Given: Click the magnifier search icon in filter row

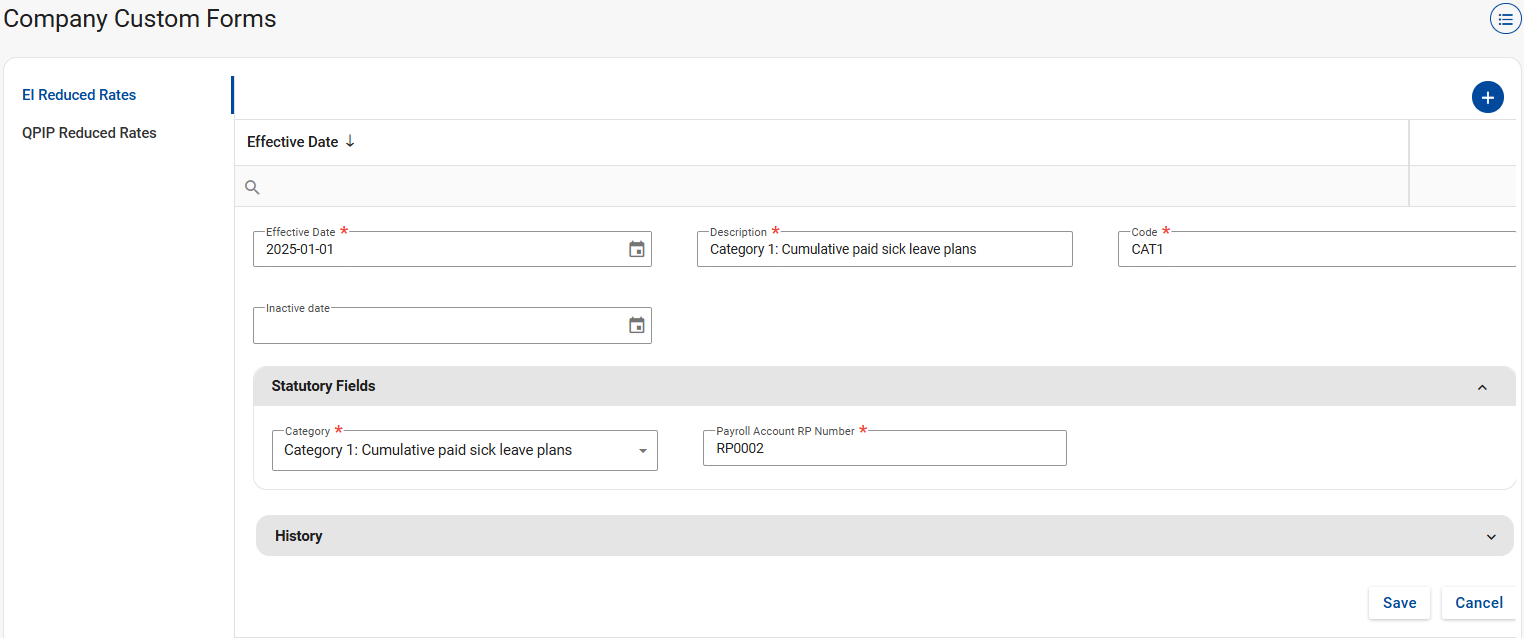Looking at the screenshot, I should [252, 187].
